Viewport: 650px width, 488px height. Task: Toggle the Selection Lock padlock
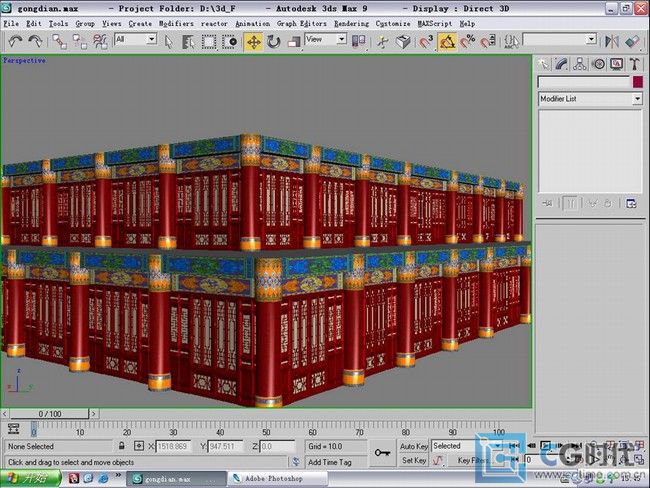pos(121,446)
